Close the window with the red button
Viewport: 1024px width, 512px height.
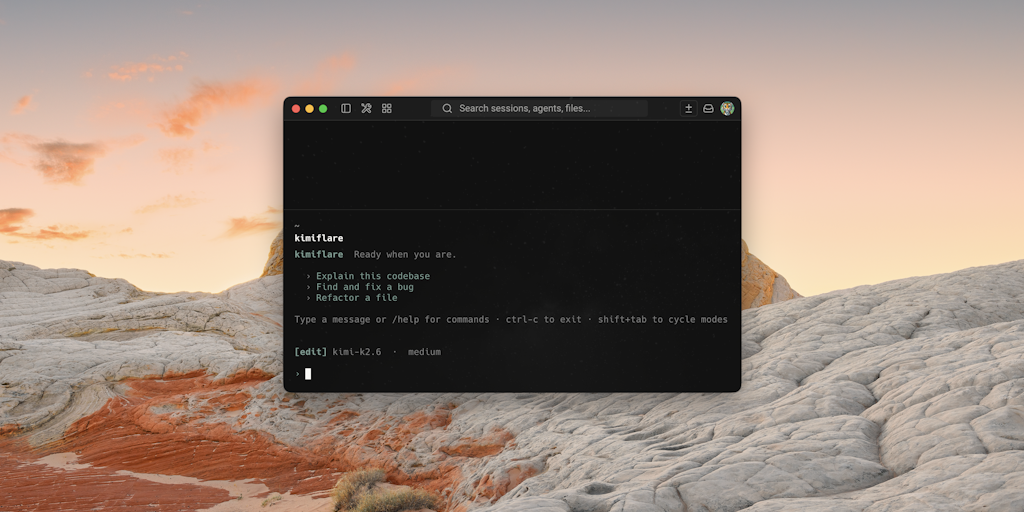click(x=296, y=108)
